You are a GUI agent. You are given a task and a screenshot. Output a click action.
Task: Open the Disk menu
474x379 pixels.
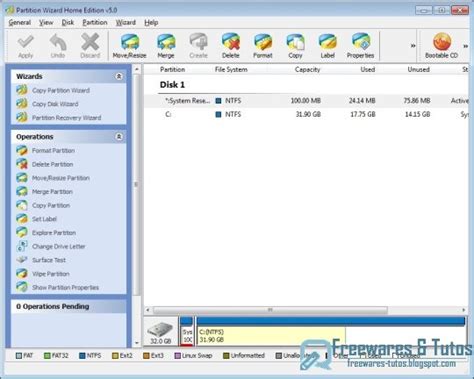tap(68, 23)
